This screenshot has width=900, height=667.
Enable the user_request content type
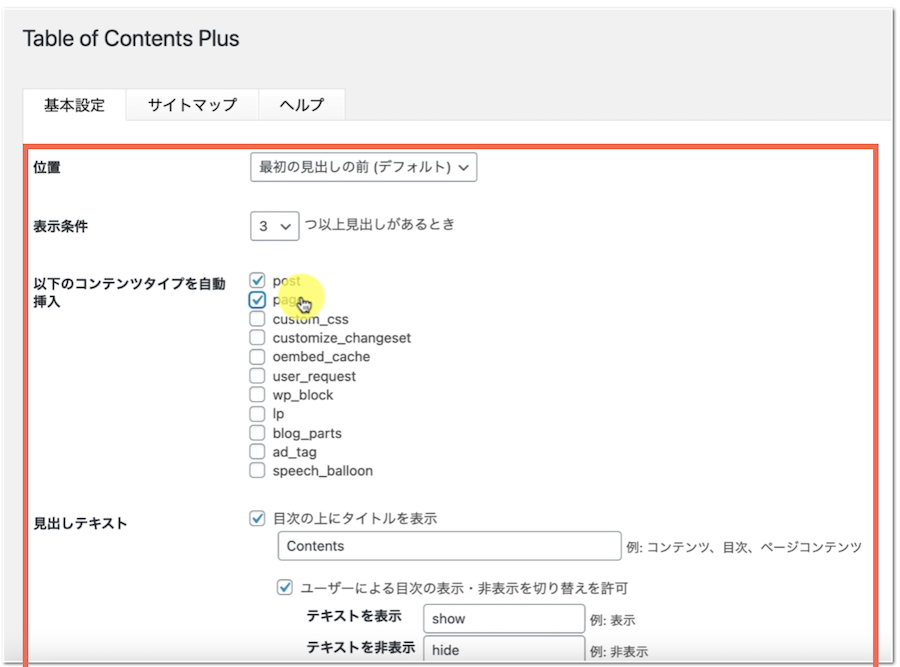(x=258, y=376)
